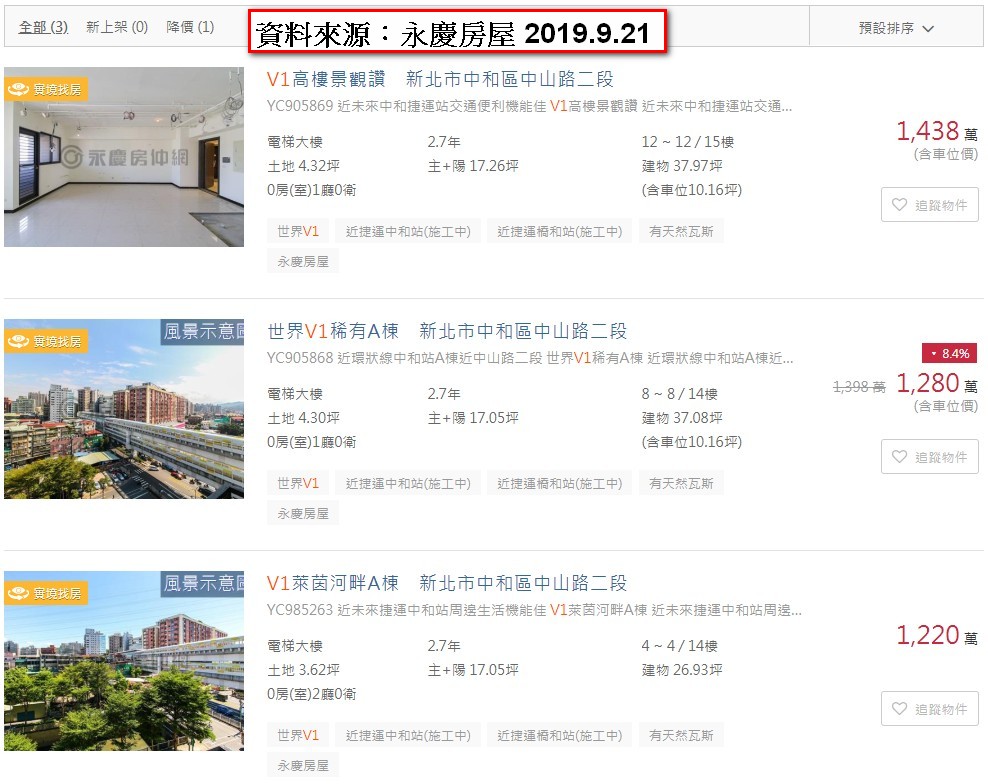Click 追蹤物件 for the 1,280萬 listing
The image size is (988, 784).
click(929, 457)
